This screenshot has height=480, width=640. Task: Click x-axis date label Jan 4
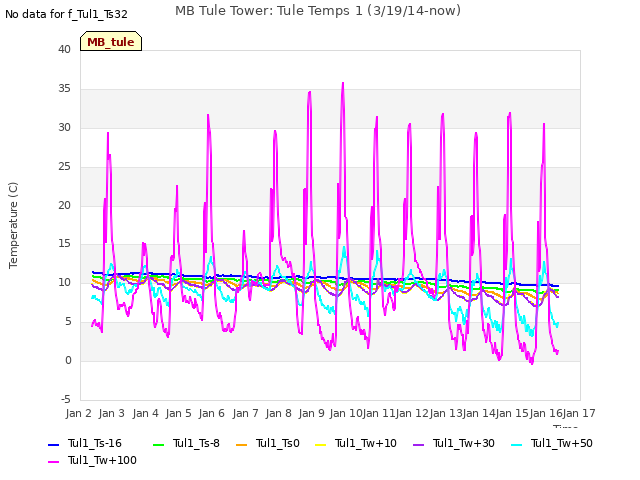(x=145, y=413)
